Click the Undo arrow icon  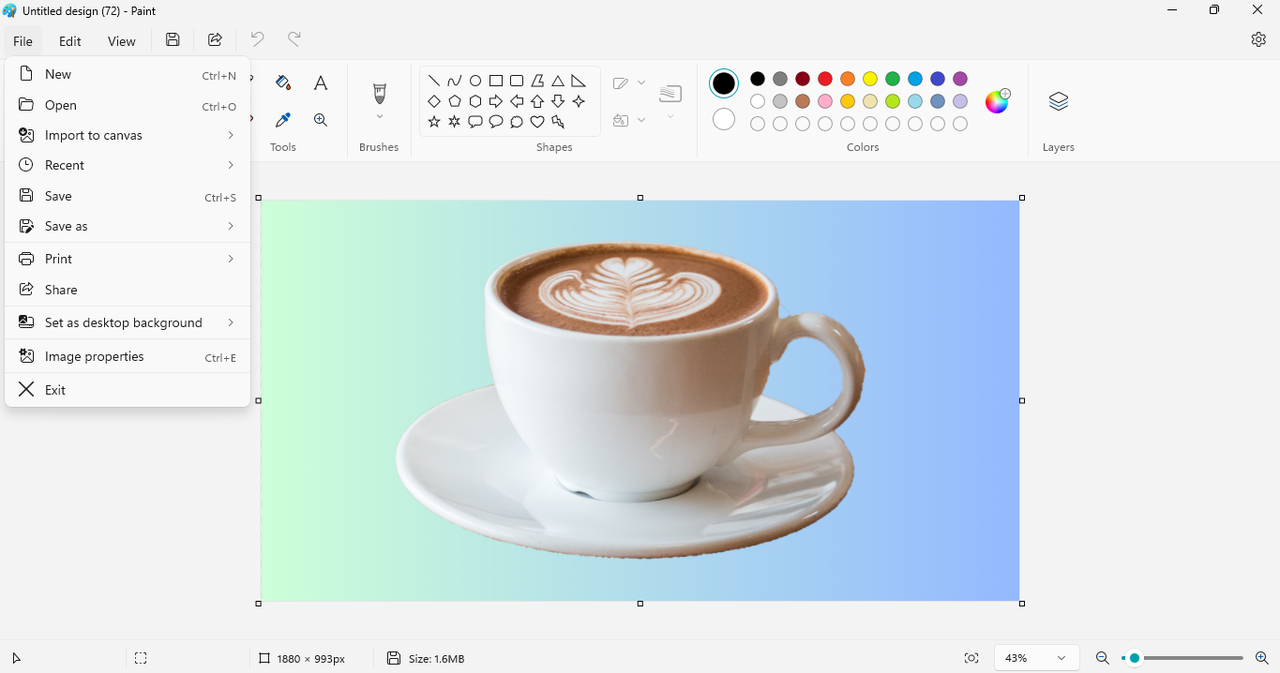[x=257, y=39]
